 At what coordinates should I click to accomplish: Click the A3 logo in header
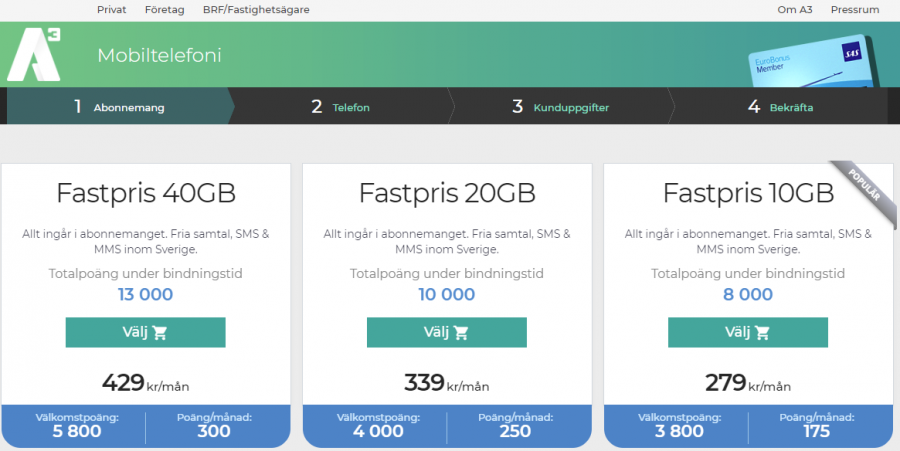tap(34, 55)
